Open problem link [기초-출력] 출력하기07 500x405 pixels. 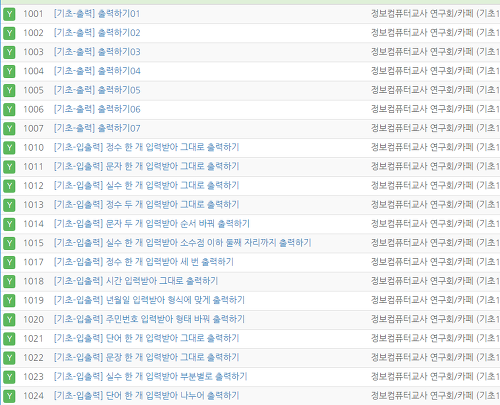97,128
